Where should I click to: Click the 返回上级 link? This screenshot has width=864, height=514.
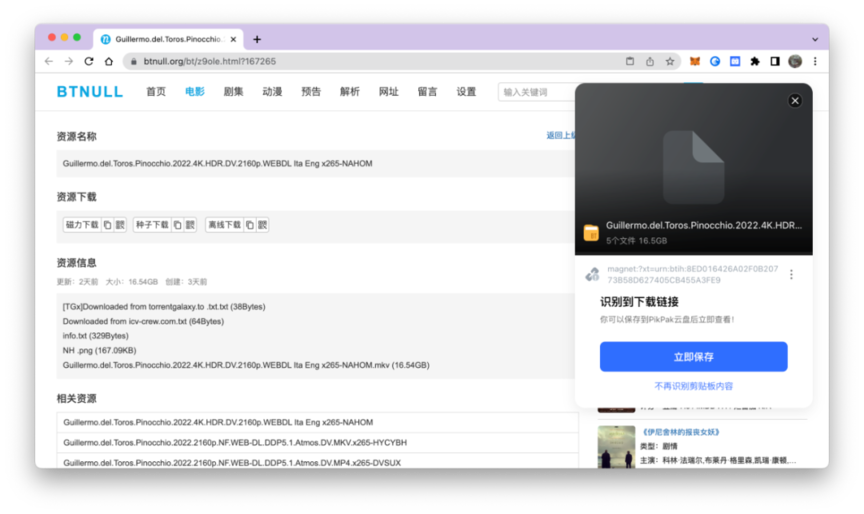(560, 136)
